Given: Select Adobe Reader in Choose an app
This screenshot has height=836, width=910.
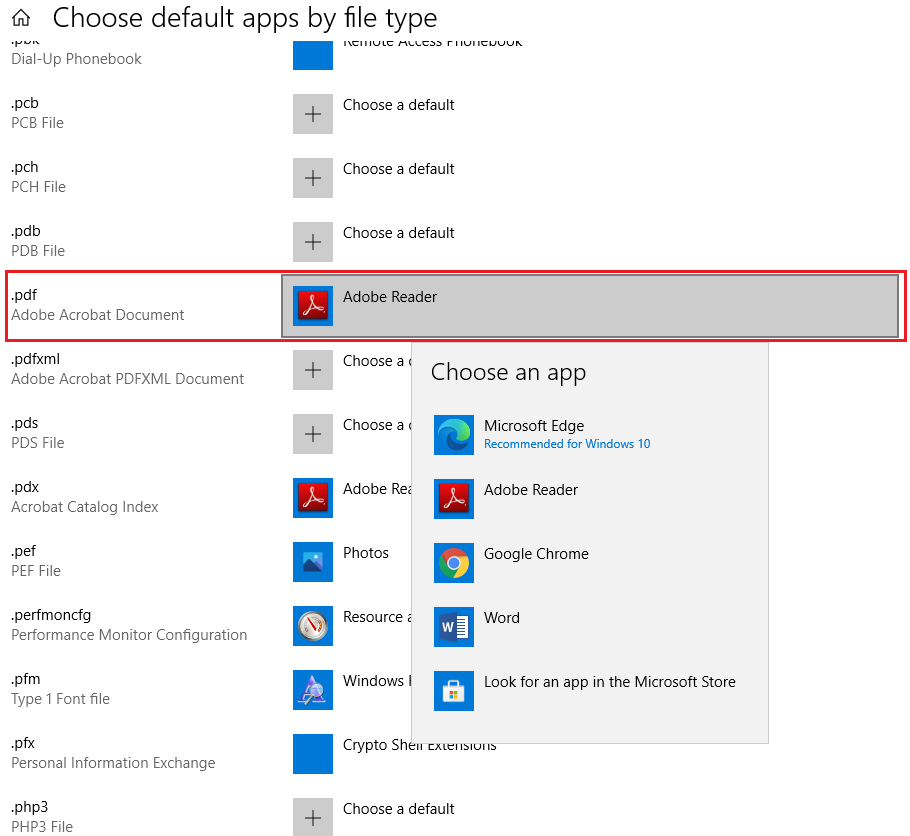Looking at the screenshot, I should pos(590,499).
